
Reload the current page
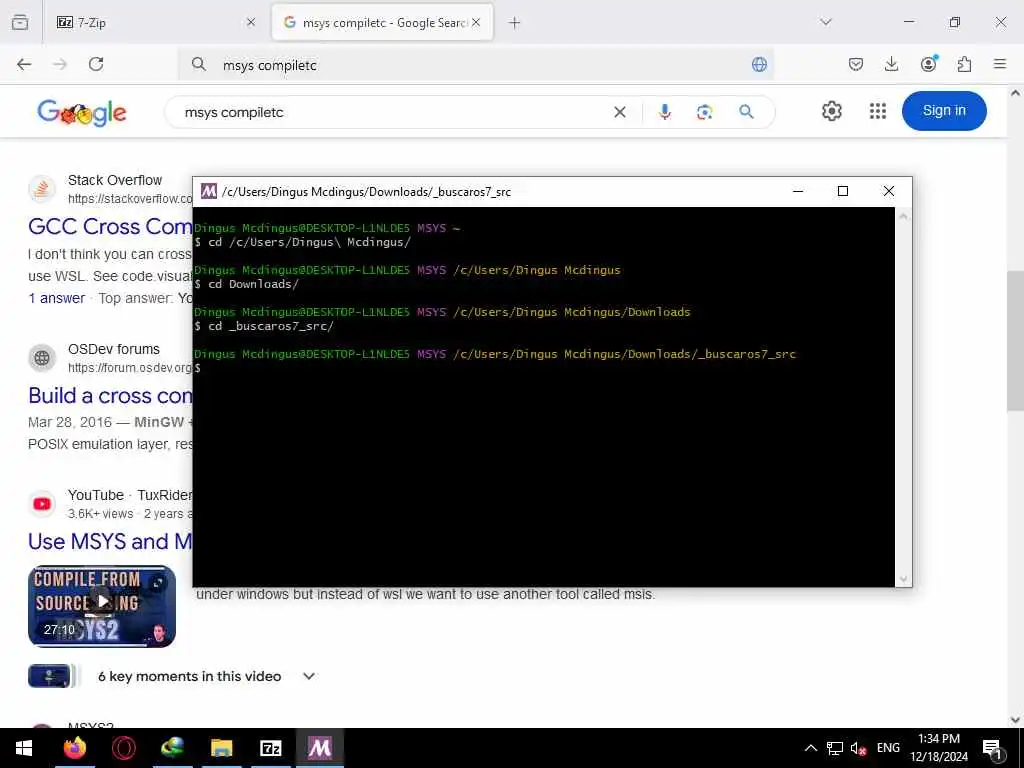pyautogui.click(x=96, y=64)
